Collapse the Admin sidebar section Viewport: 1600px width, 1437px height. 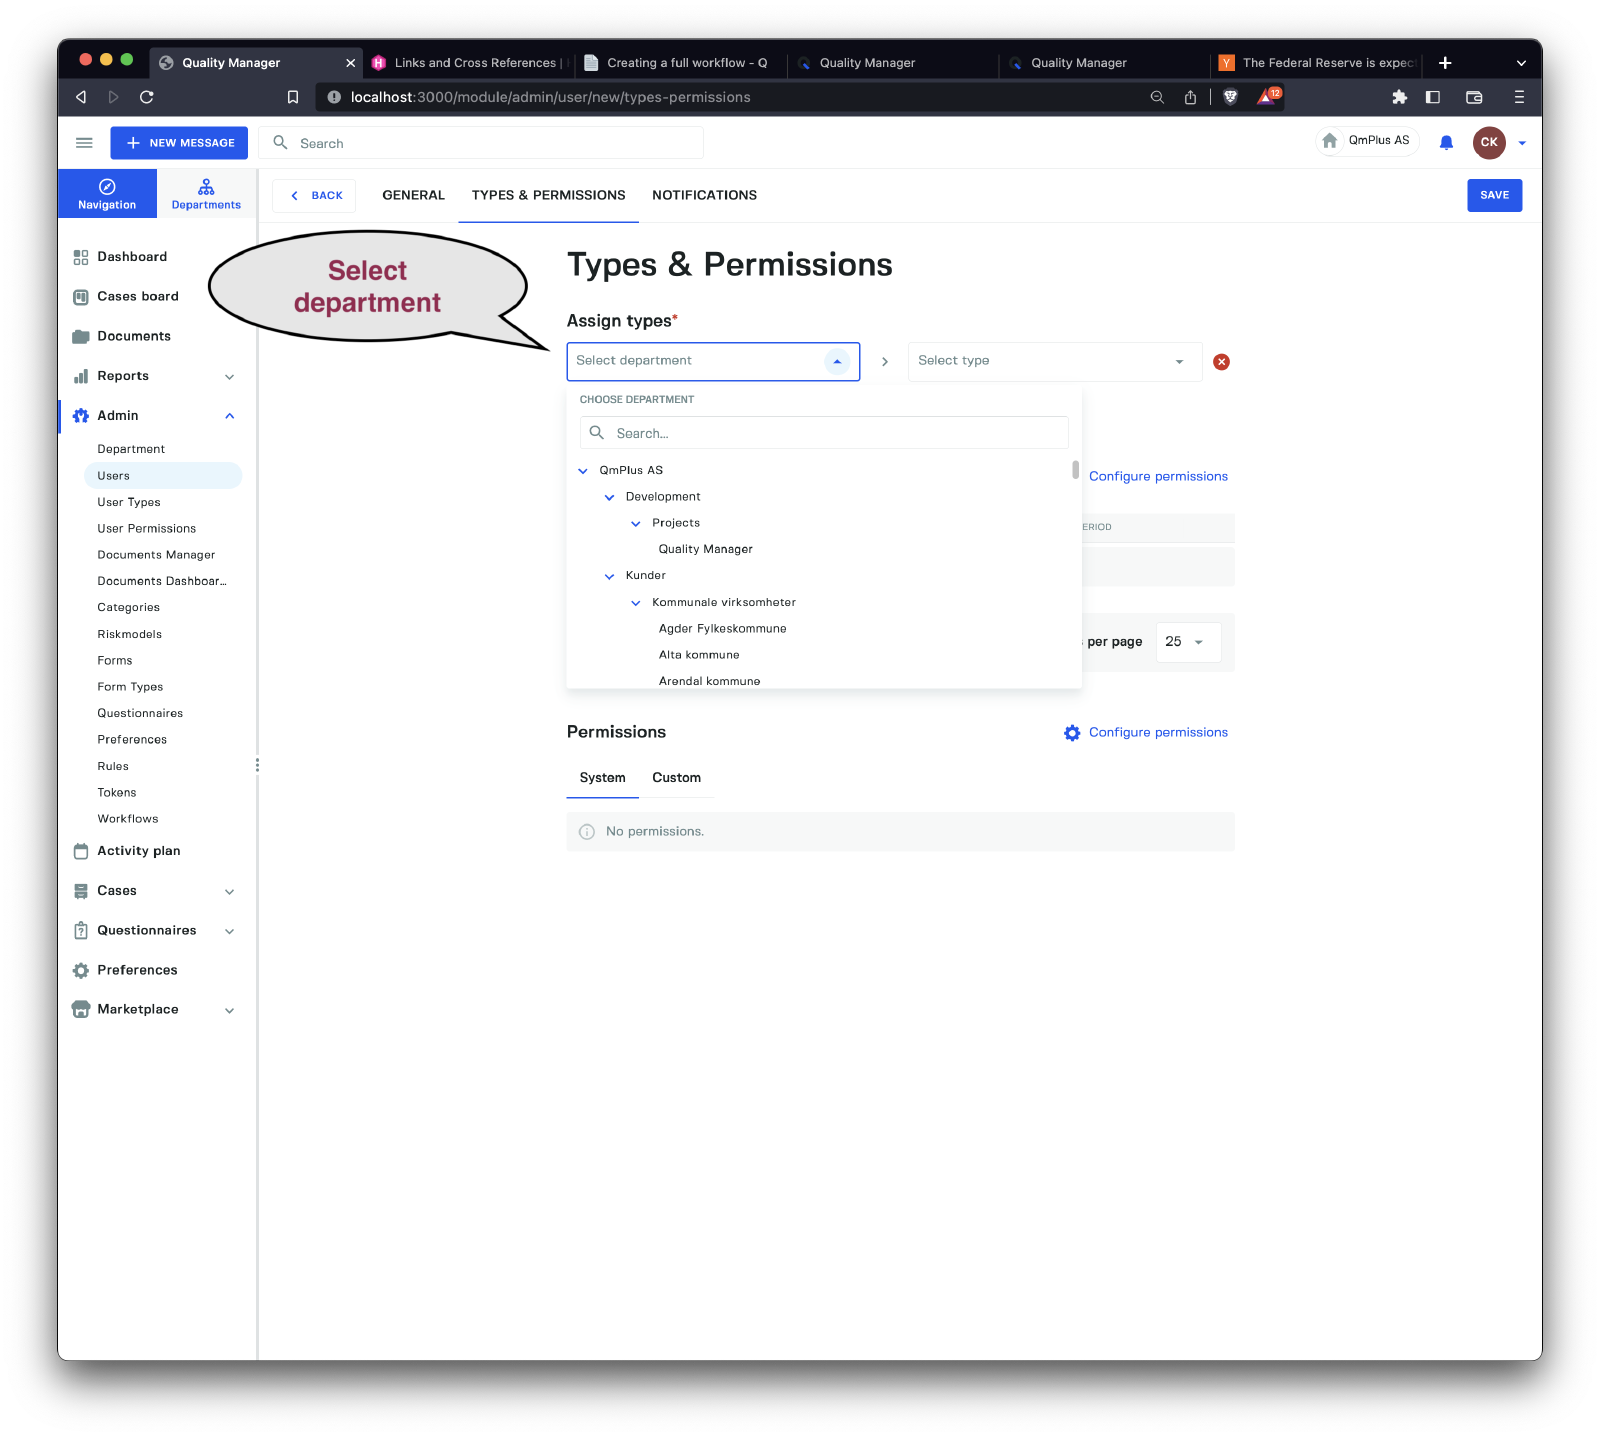tap(230, 416)
